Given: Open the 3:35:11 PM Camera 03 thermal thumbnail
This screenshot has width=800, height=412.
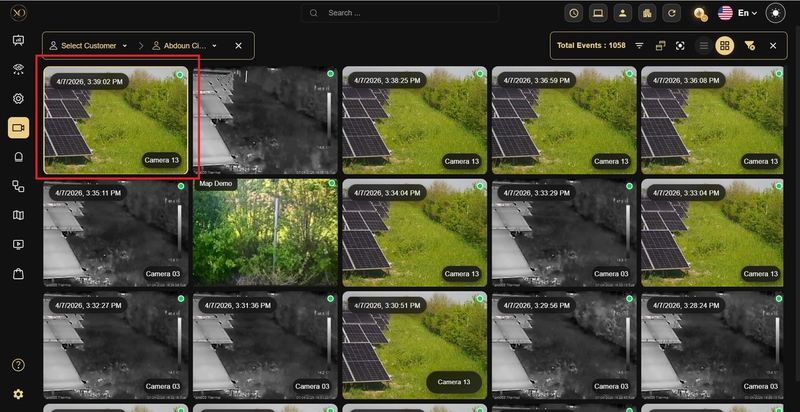Looking at the screenshot, I should [x=116, y=233].
